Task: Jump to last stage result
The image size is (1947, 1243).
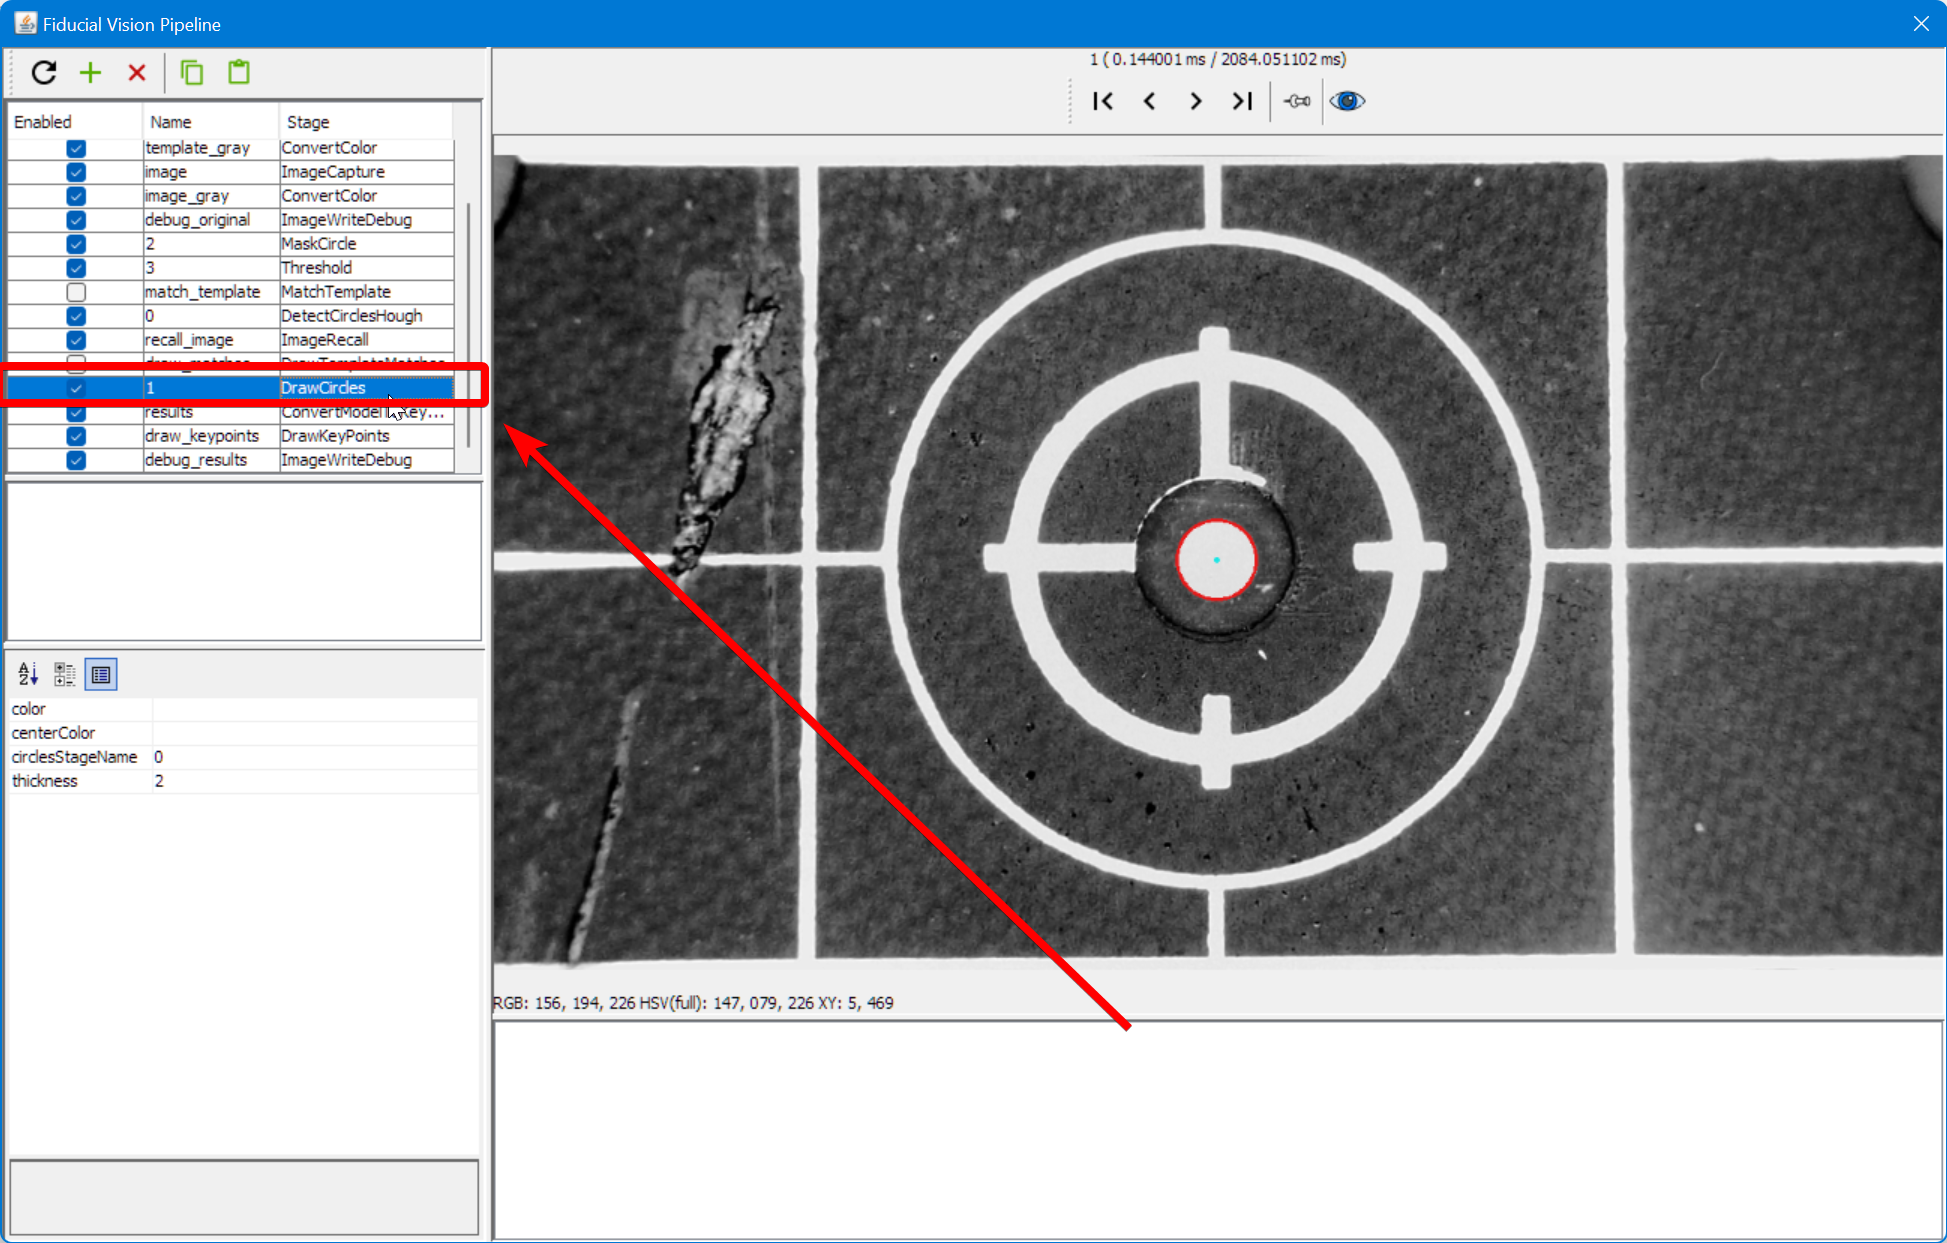Action: pos(1242,101)
